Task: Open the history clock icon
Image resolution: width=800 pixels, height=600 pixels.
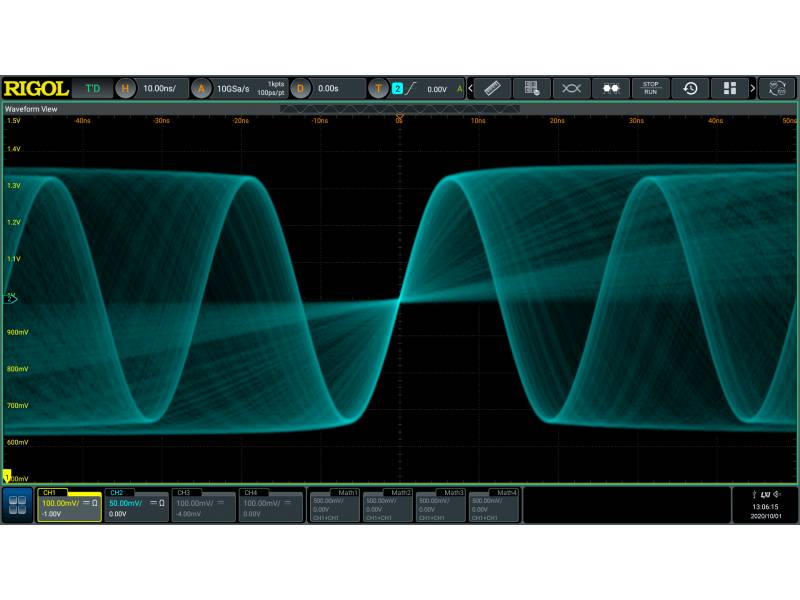Action: 690,88
